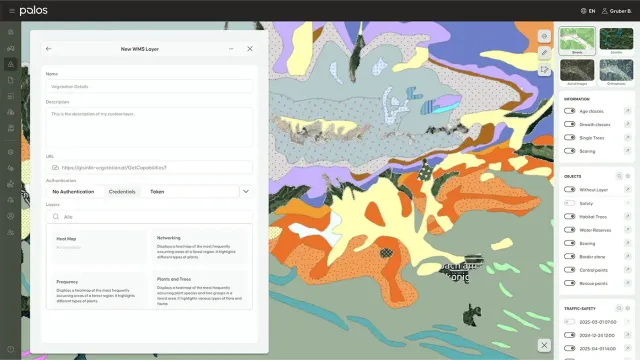Click the pencil edit tool on map

pyautogui.click(x=544, y=53)
